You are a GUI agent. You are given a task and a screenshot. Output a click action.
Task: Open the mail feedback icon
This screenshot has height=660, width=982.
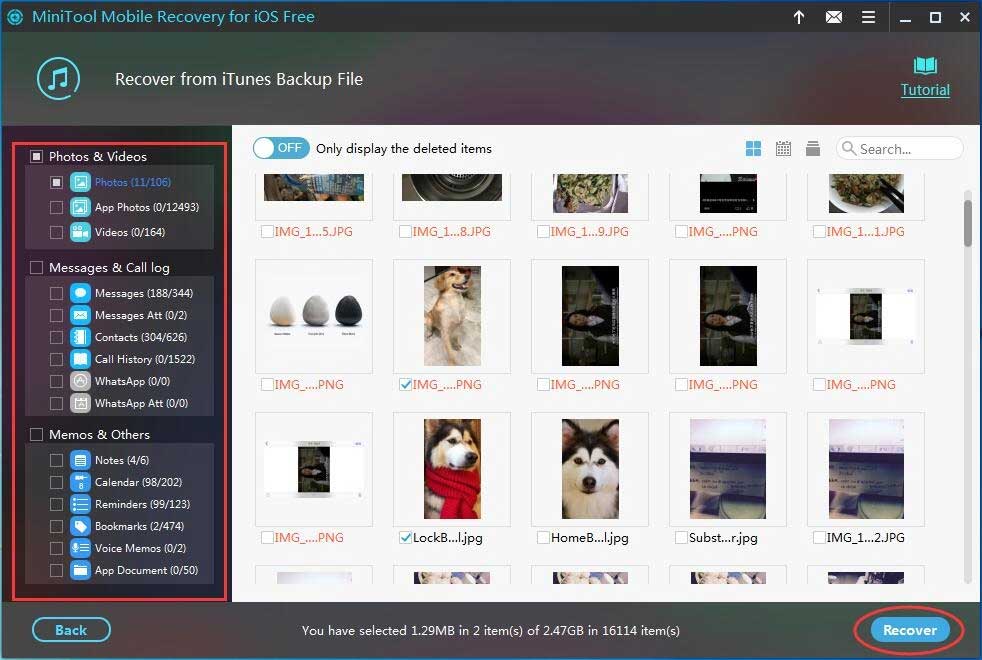pyautogui.click(x=834, y=17)
